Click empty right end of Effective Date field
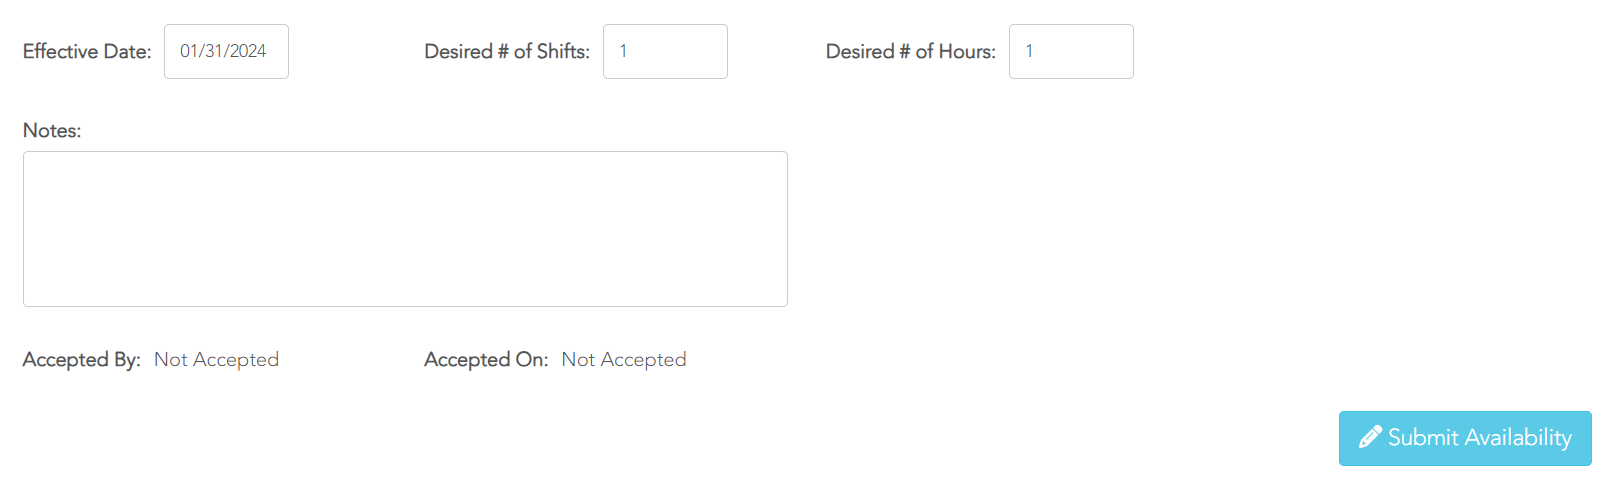This screenshot has width=1612, height=484. pyautogui.click(x=278, y=51)
